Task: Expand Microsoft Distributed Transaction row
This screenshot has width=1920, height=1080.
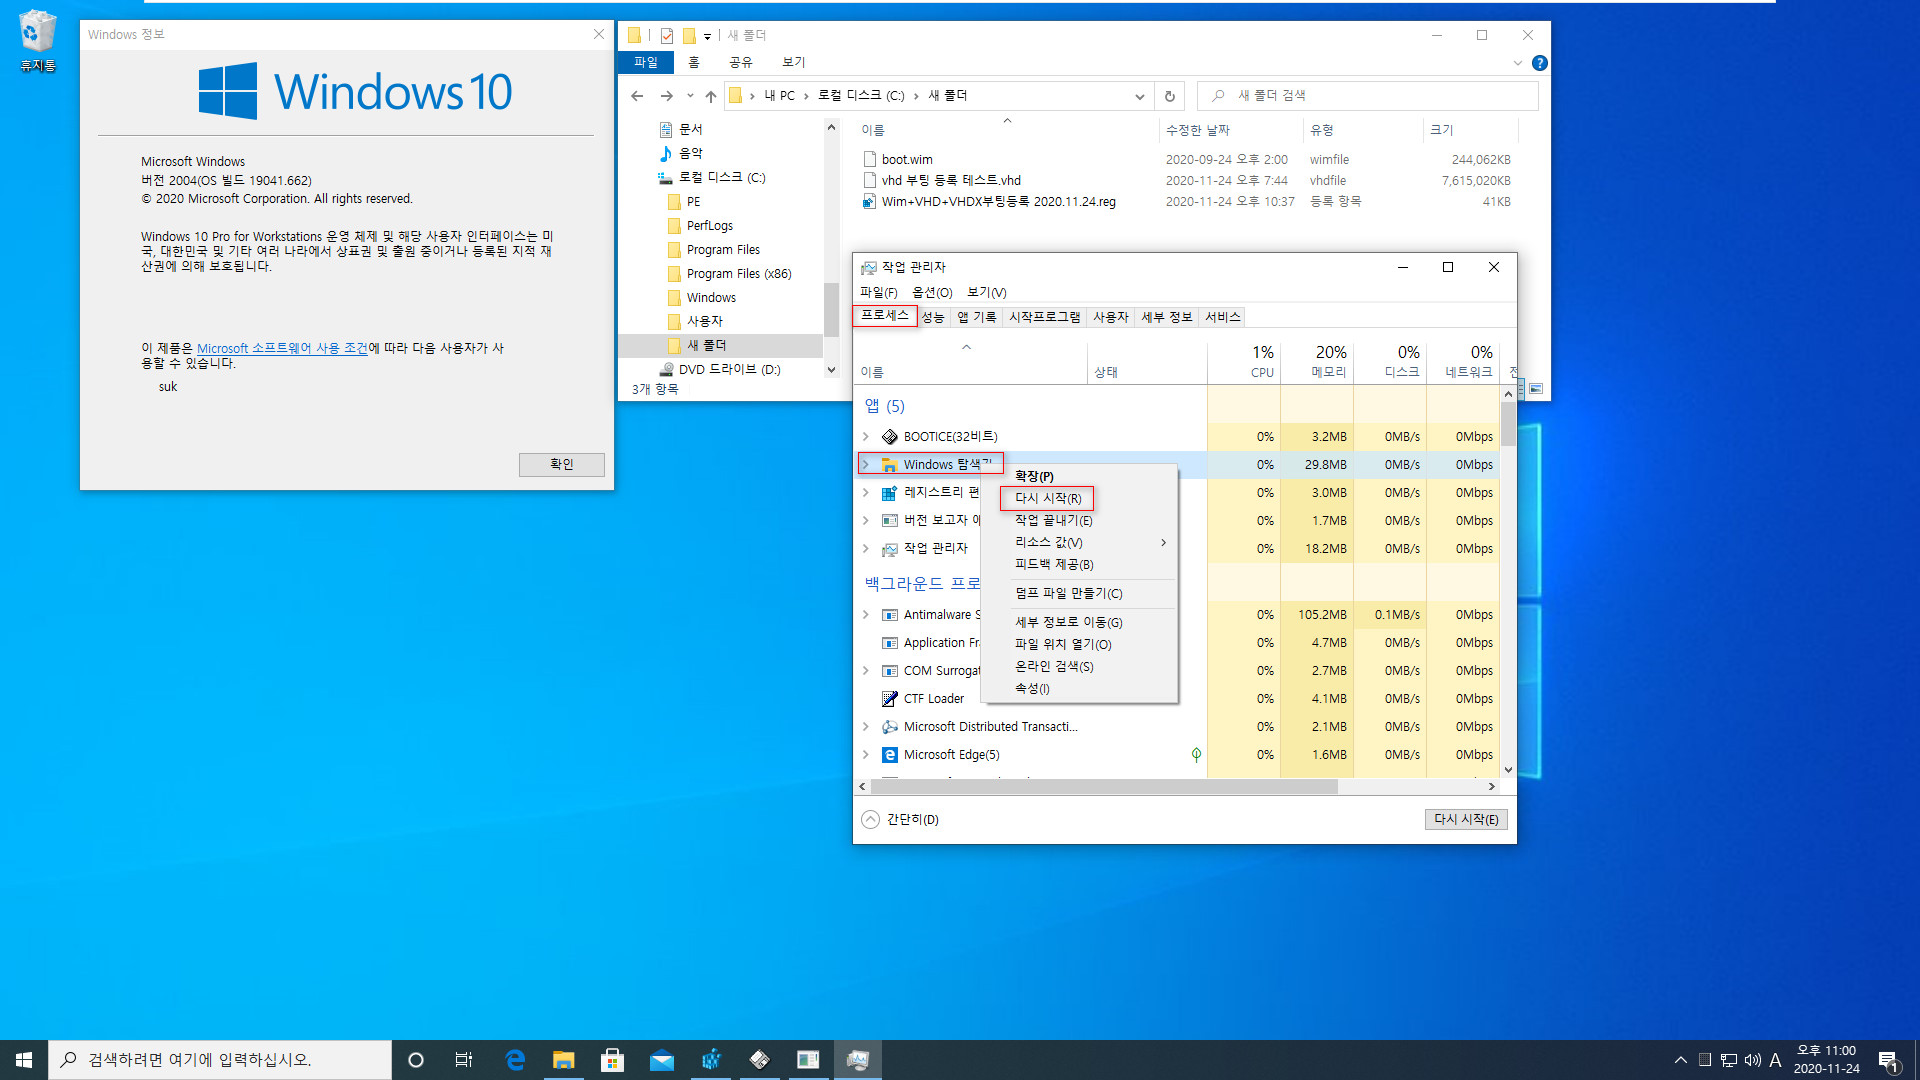Action: 866,727
